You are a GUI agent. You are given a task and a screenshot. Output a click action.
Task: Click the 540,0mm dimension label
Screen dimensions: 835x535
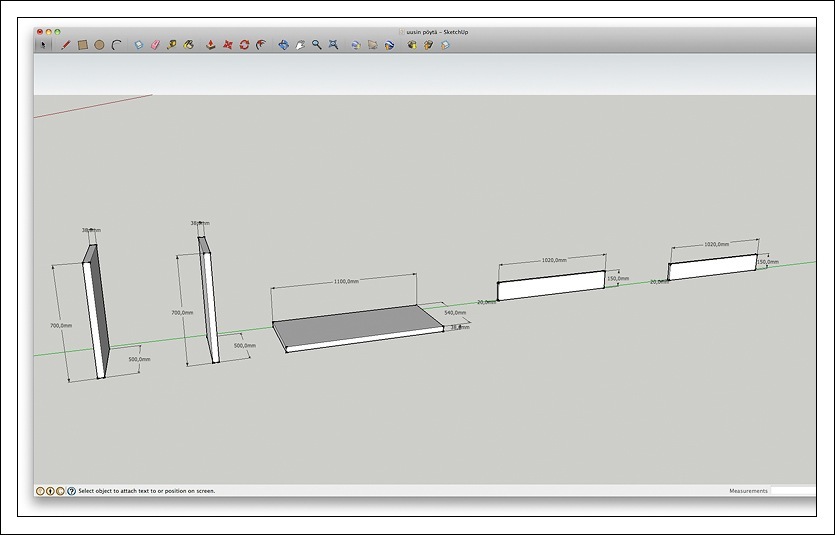(455, 312)
